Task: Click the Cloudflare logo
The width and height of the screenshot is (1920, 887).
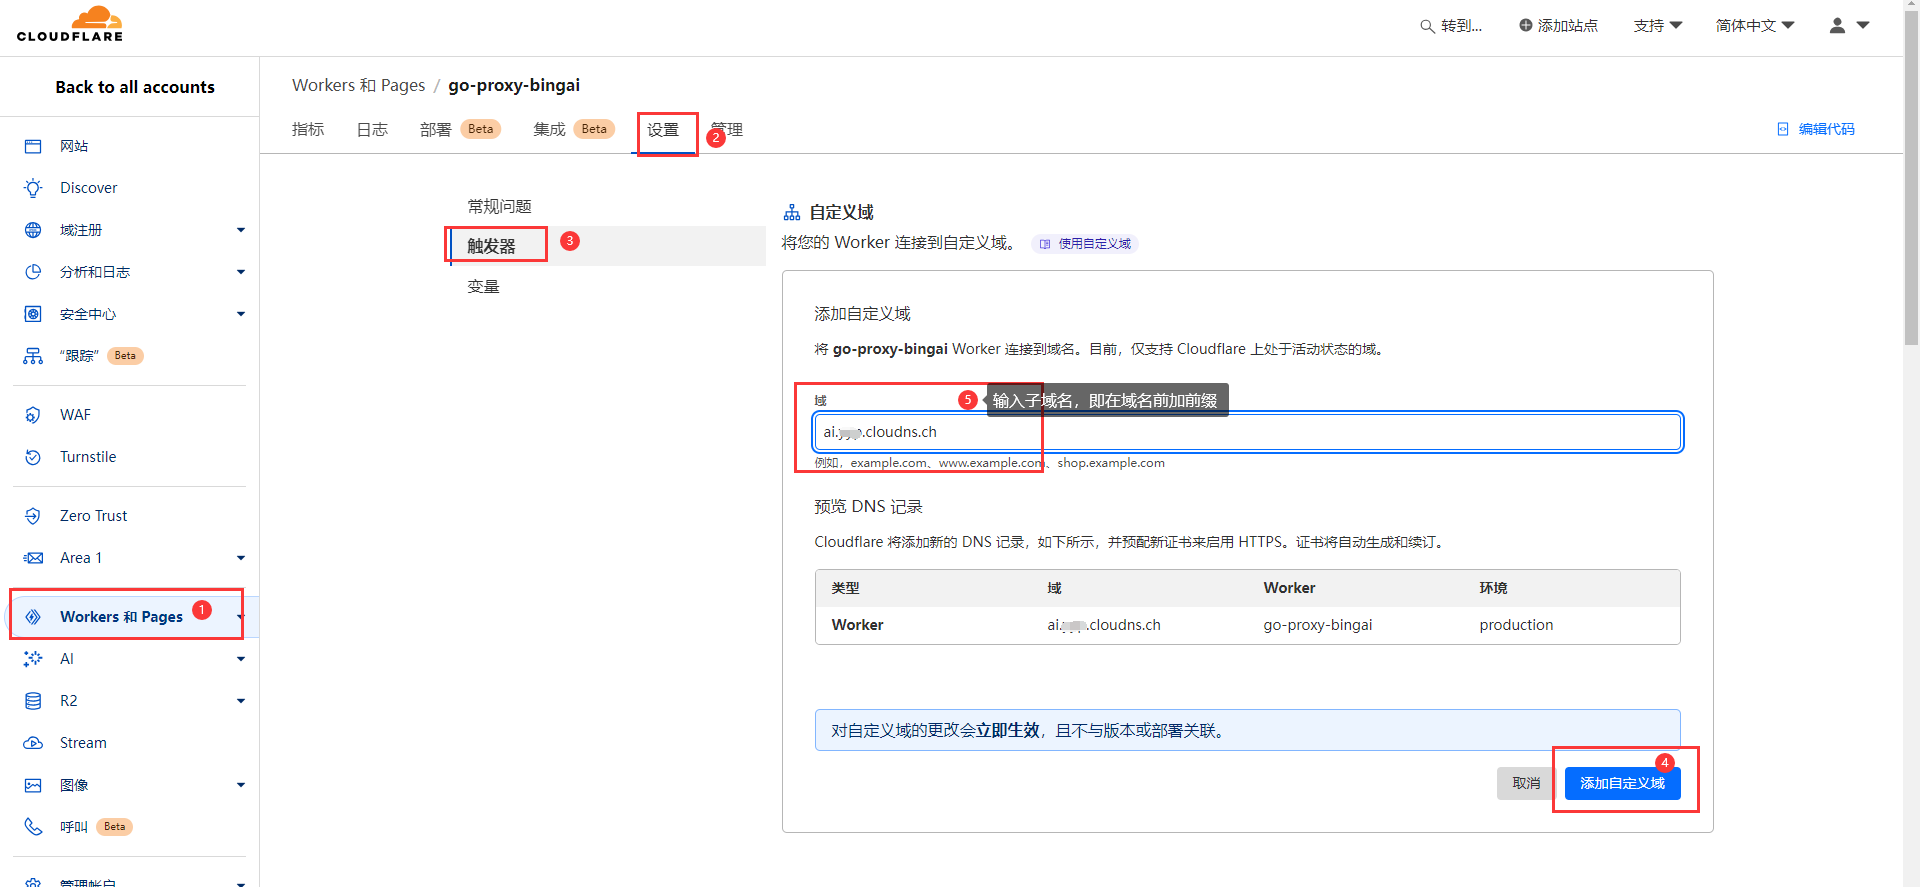Action: pos(70,24)
